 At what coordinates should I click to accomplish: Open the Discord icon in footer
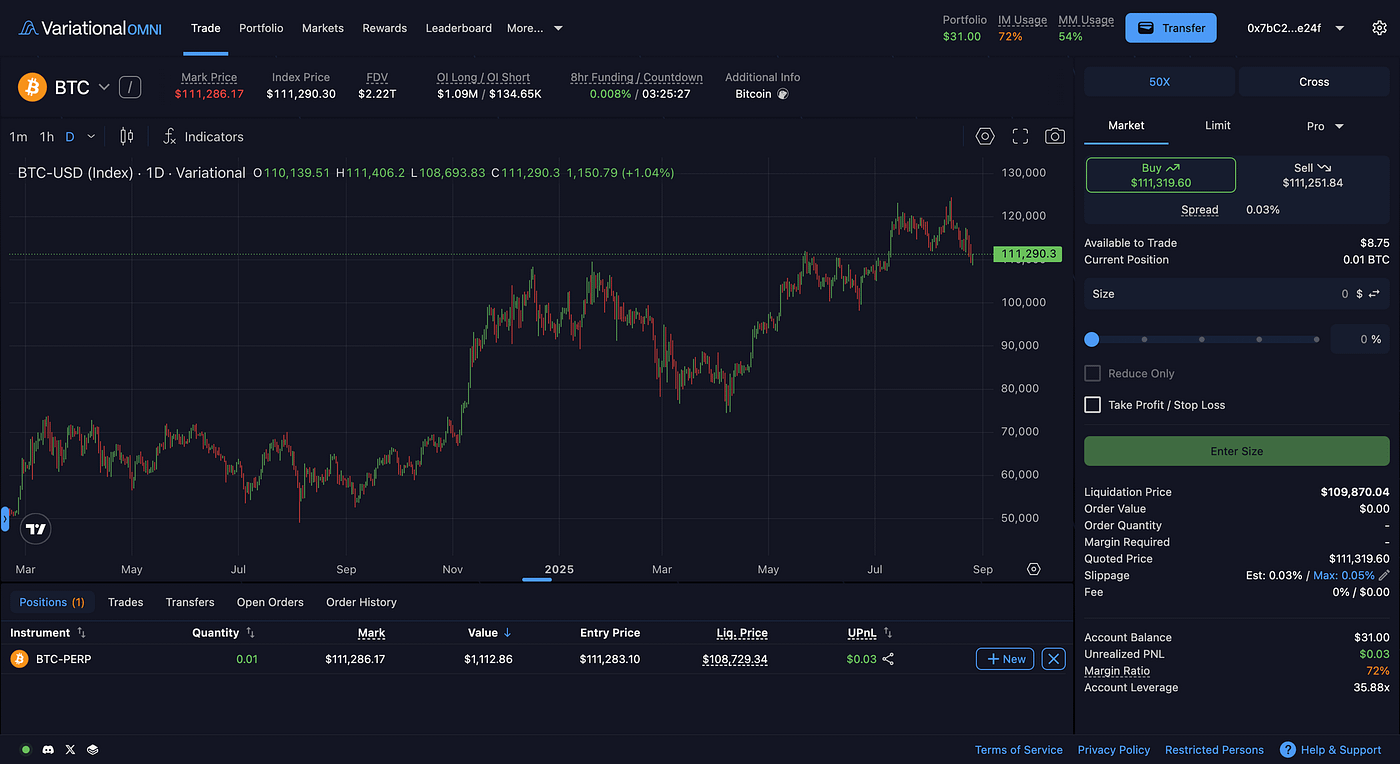coord(48,750)
